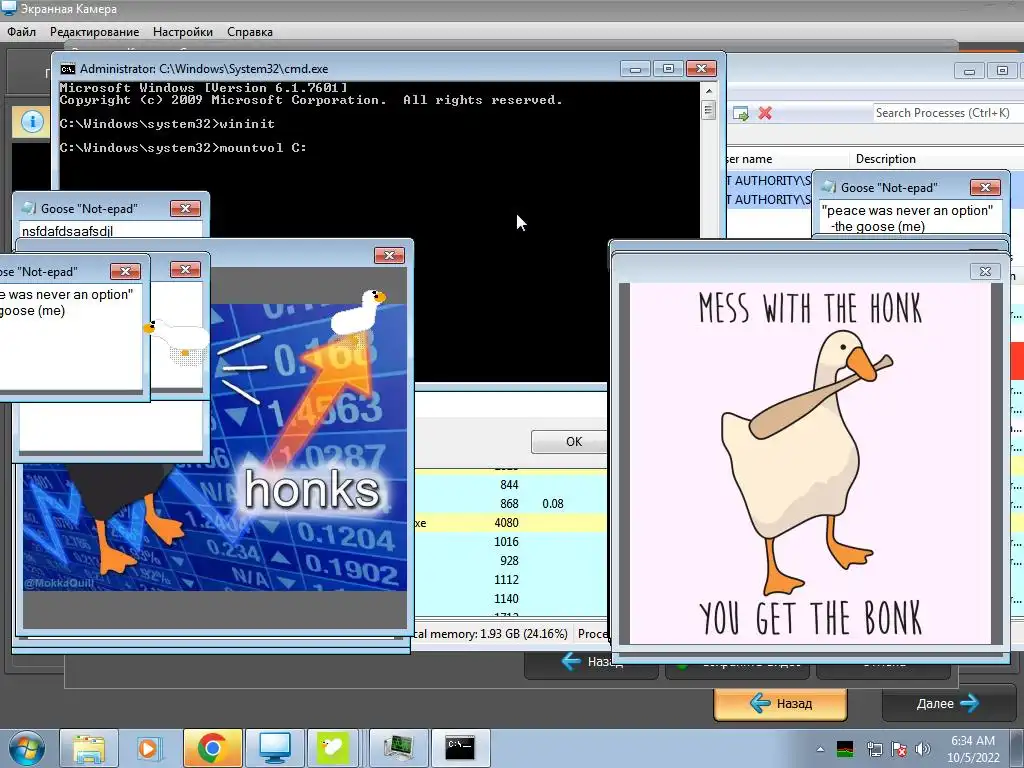Close the "Mess with the honk" image window
1024x768 pixels.
tap(985, 271)
